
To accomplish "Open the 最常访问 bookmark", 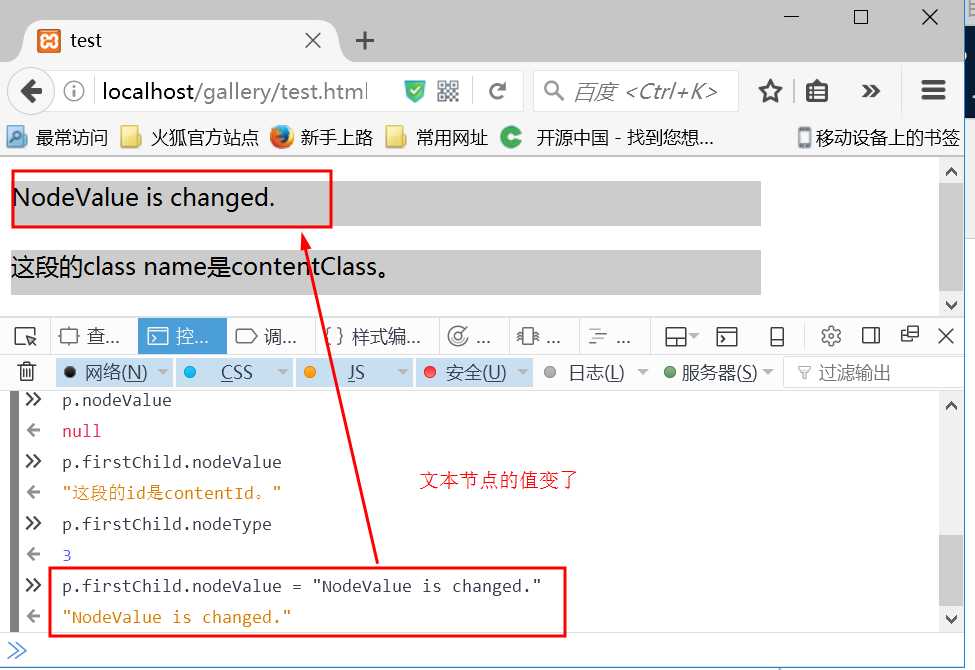I will click(x=57, y=137).
